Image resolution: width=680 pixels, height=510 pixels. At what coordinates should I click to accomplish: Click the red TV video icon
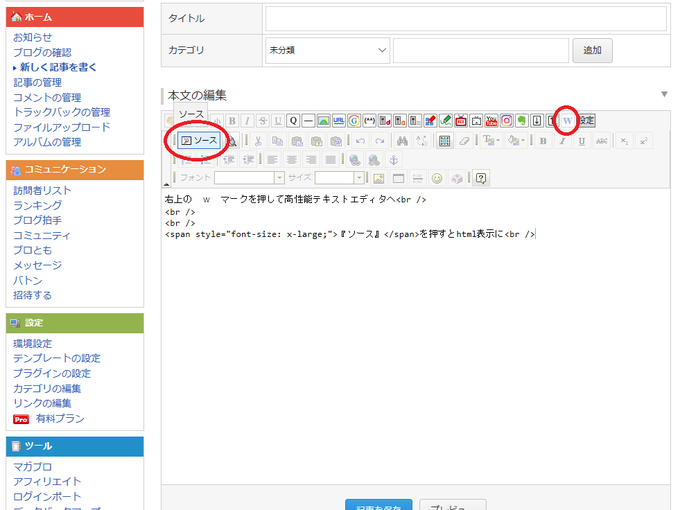point(461,121)
